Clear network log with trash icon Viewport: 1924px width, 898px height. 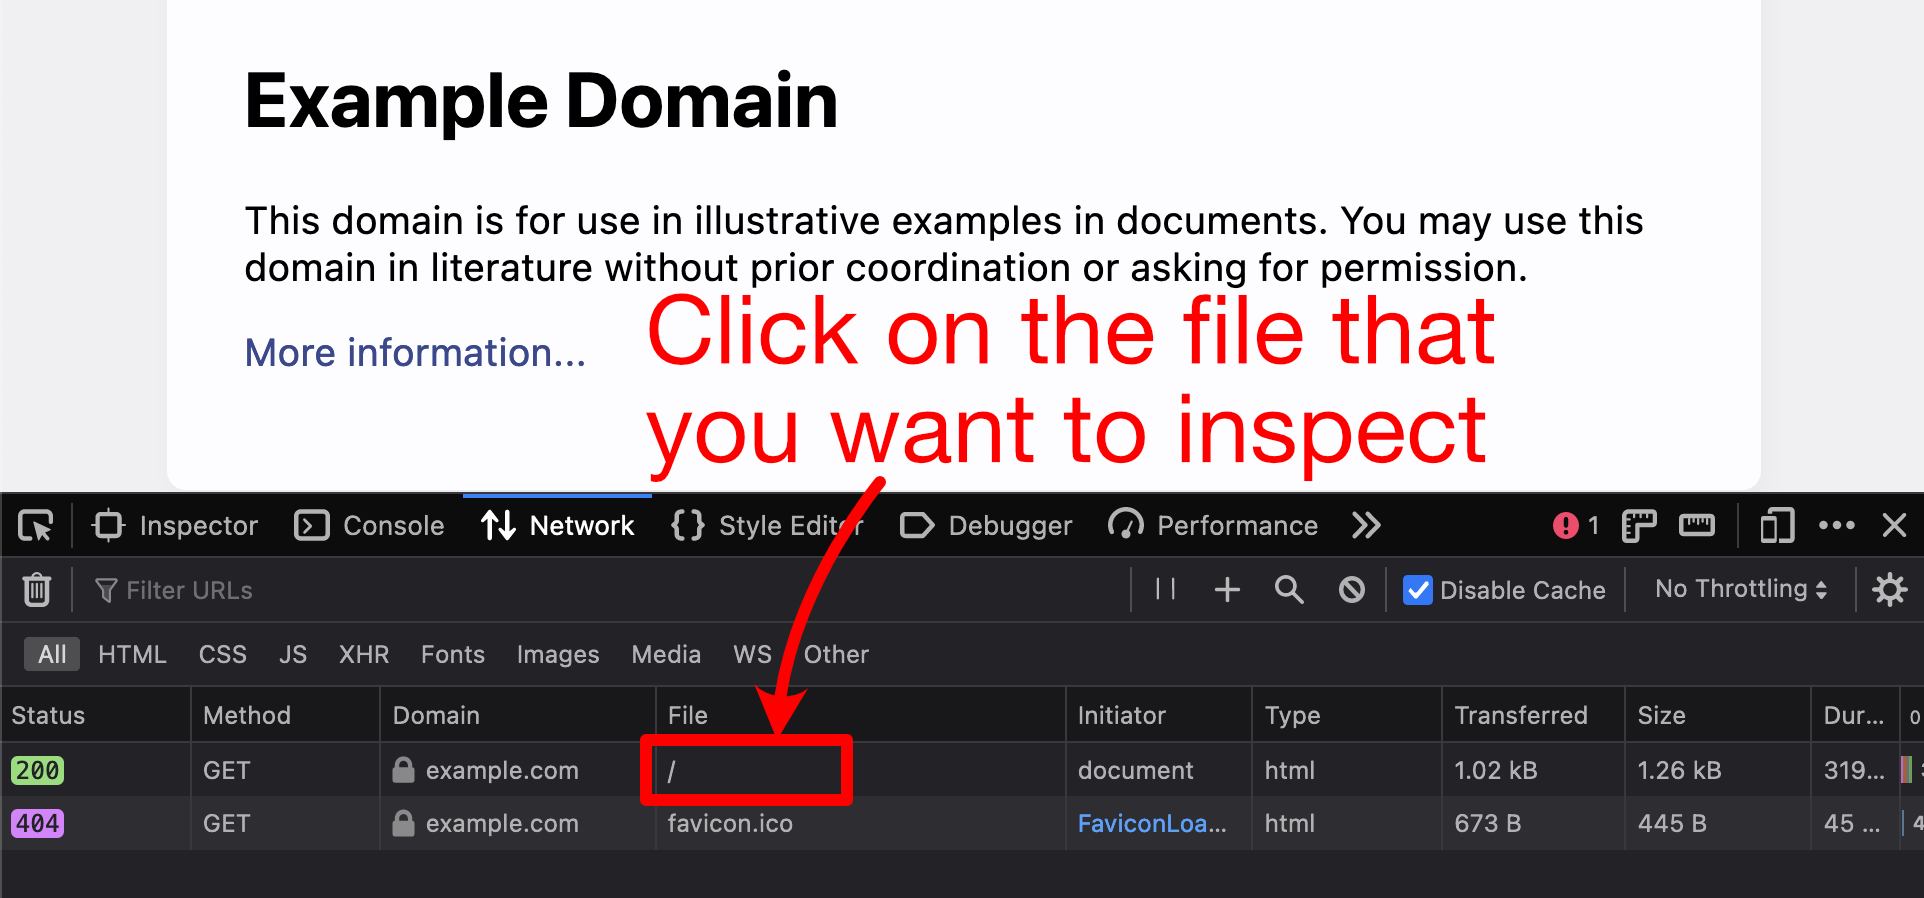pyautogui.click(x=37, y=590)
